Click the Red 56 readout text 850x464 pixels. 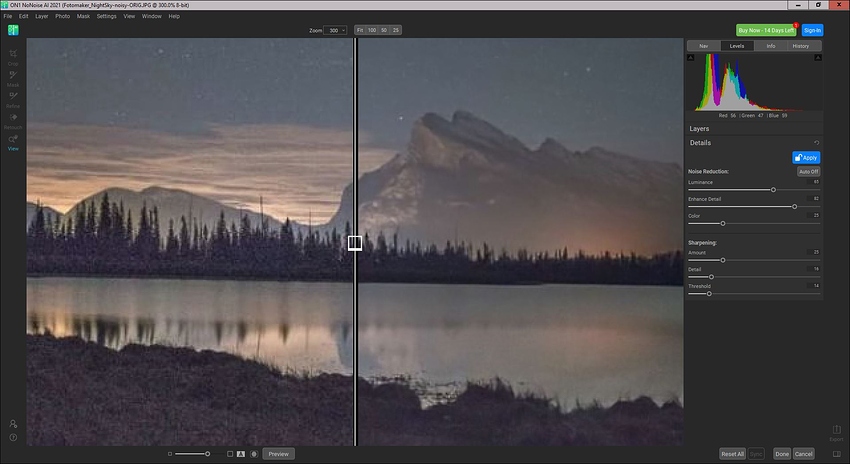coord(727,115)
